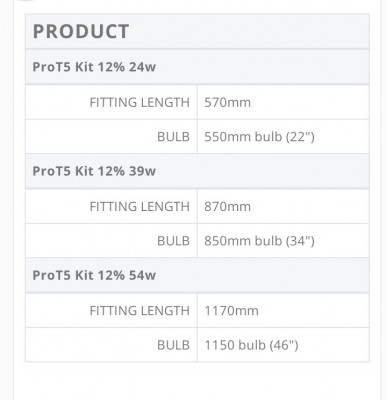Click BULB label under 39w kit
Image resolution: width=387 pixels, height=400 pixels.
pyautogui.click(x=173, y=241)
